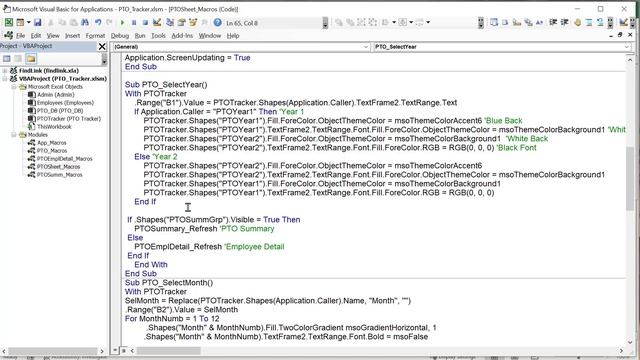The width and height of the screenshot is (640, 360).
Task: Click the List Properties/Methods icon
Action: tap(494, 22)
